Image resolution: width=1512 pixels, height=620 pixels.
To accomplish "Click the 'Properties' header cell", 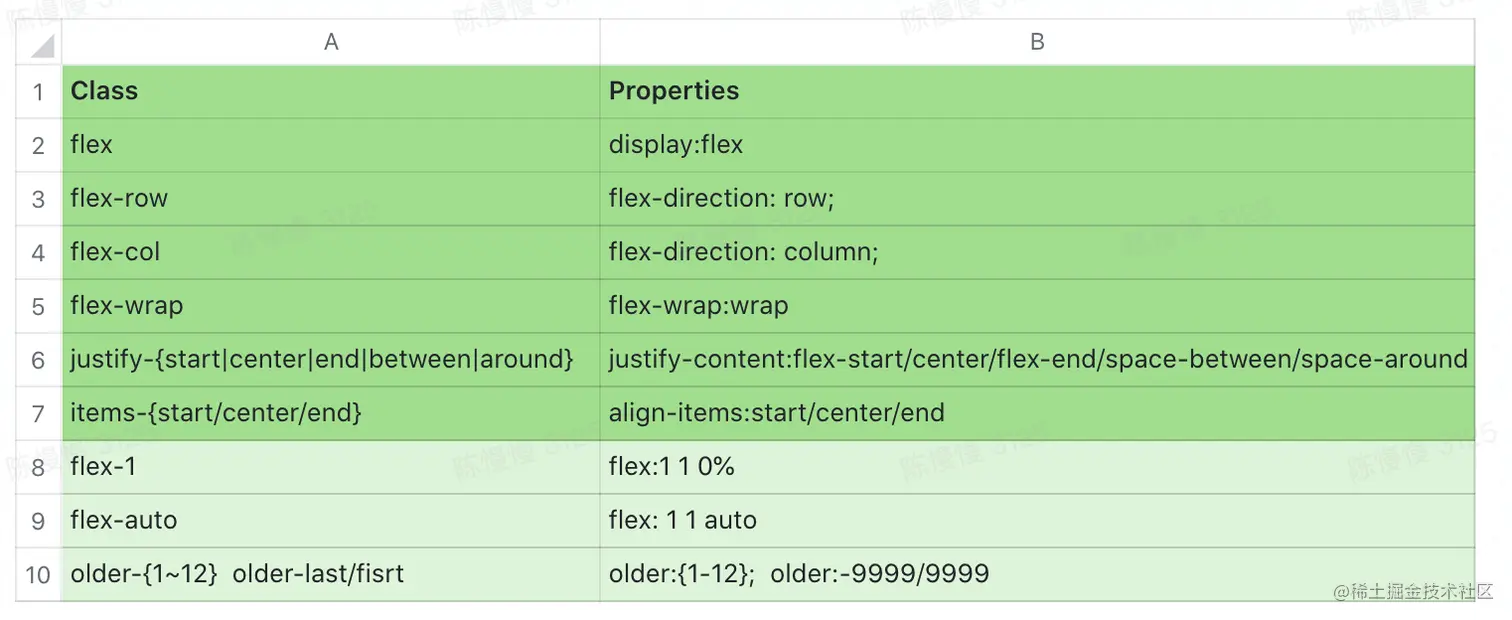I will tap(1037, 91).
